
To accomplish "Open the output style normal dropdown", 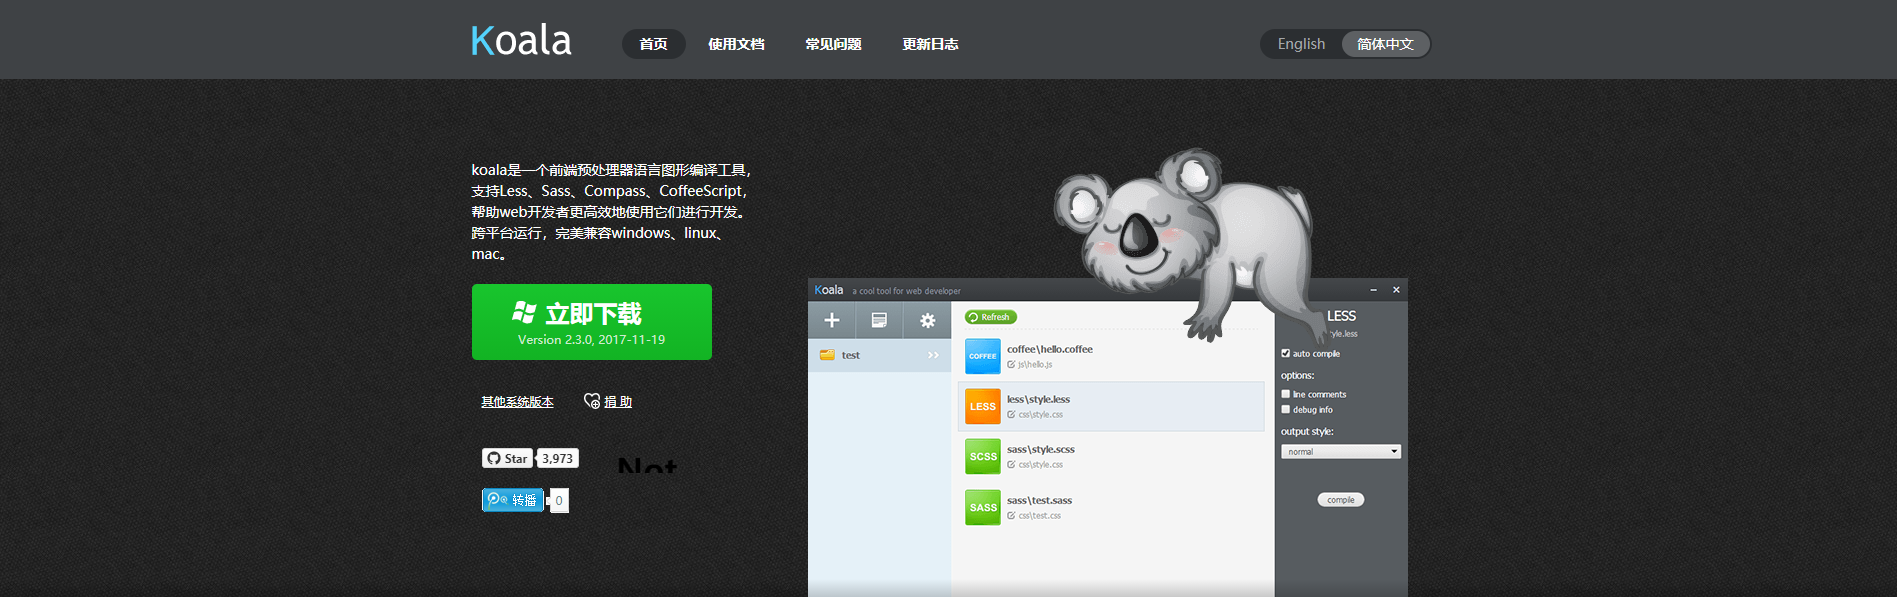I will (1341, 452).
